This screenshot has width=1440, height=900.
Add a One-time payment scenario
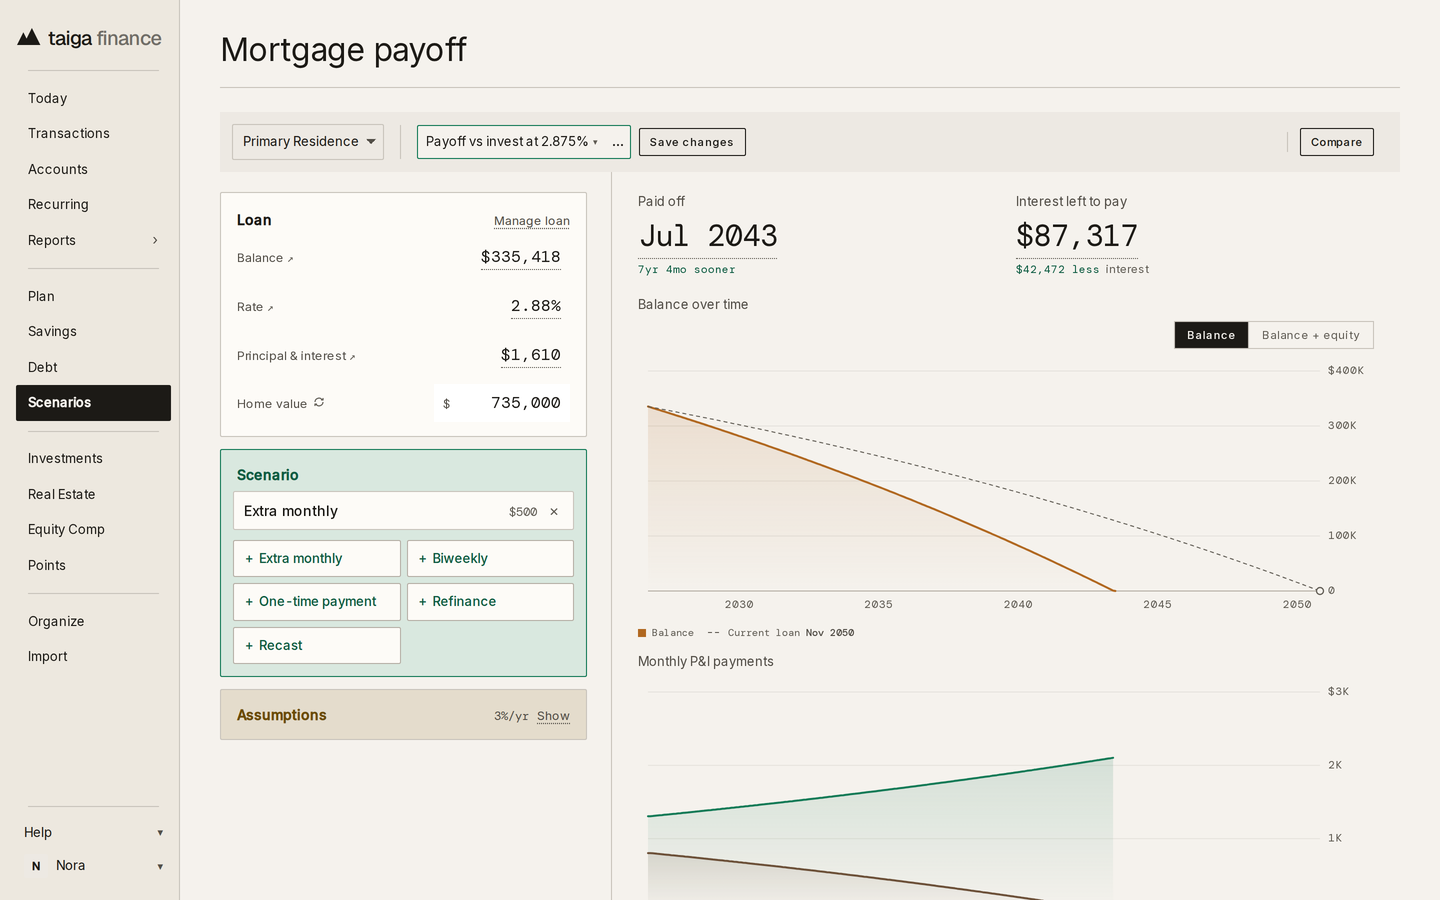(x=317, y=602)
